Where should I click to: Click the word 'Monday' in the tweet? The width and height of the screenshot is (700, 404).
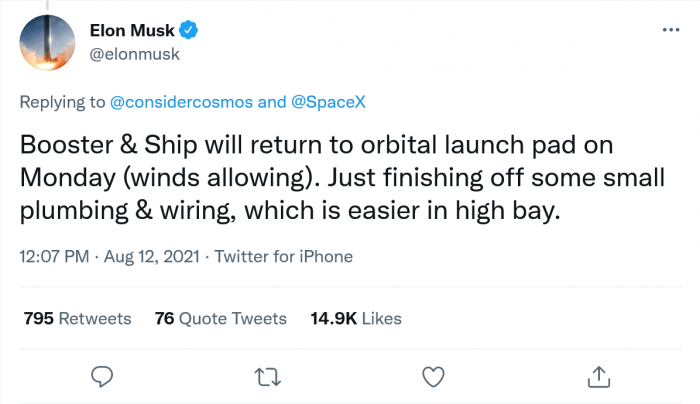[x=68, y=176]
